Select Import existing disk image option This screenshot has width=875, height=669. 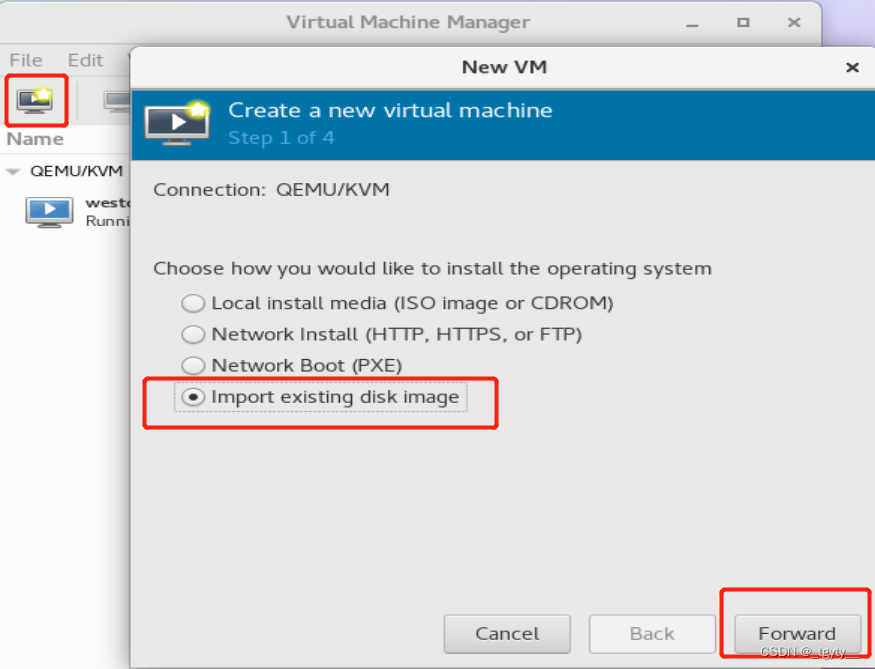192,398
